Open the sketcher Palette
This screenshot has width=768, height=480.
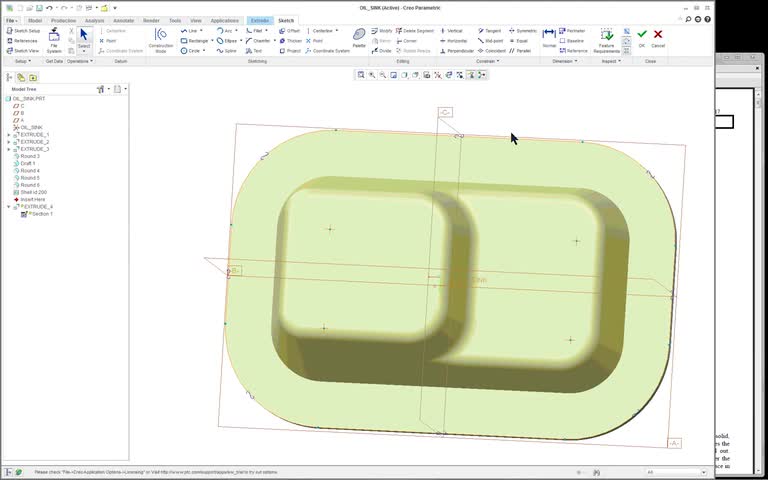(359, 37)
